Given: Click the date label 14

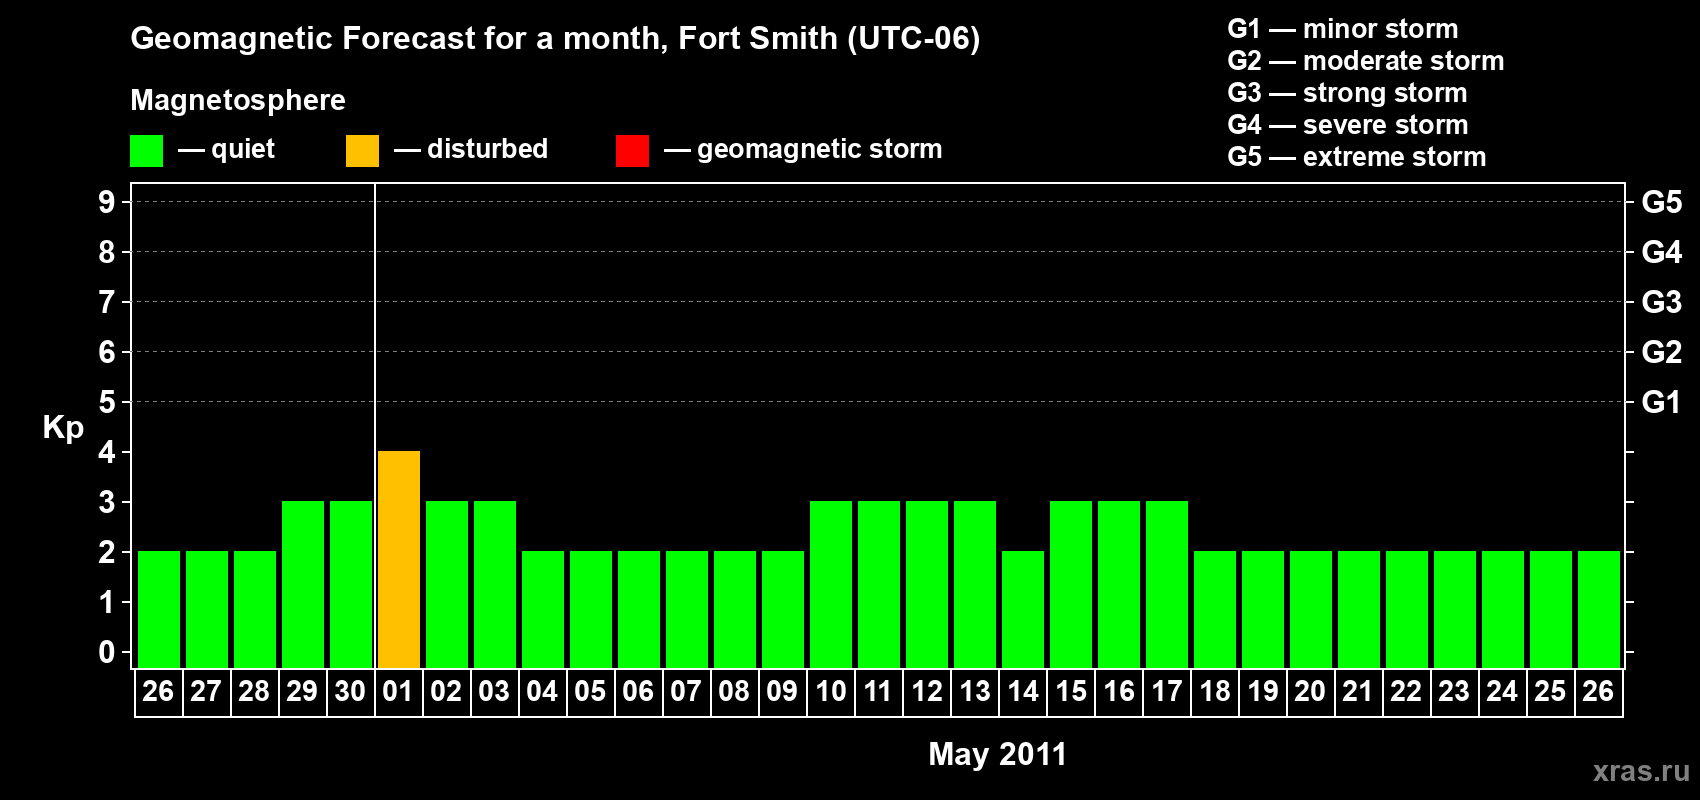Looking at the screenshot, I should [1022, 692].
